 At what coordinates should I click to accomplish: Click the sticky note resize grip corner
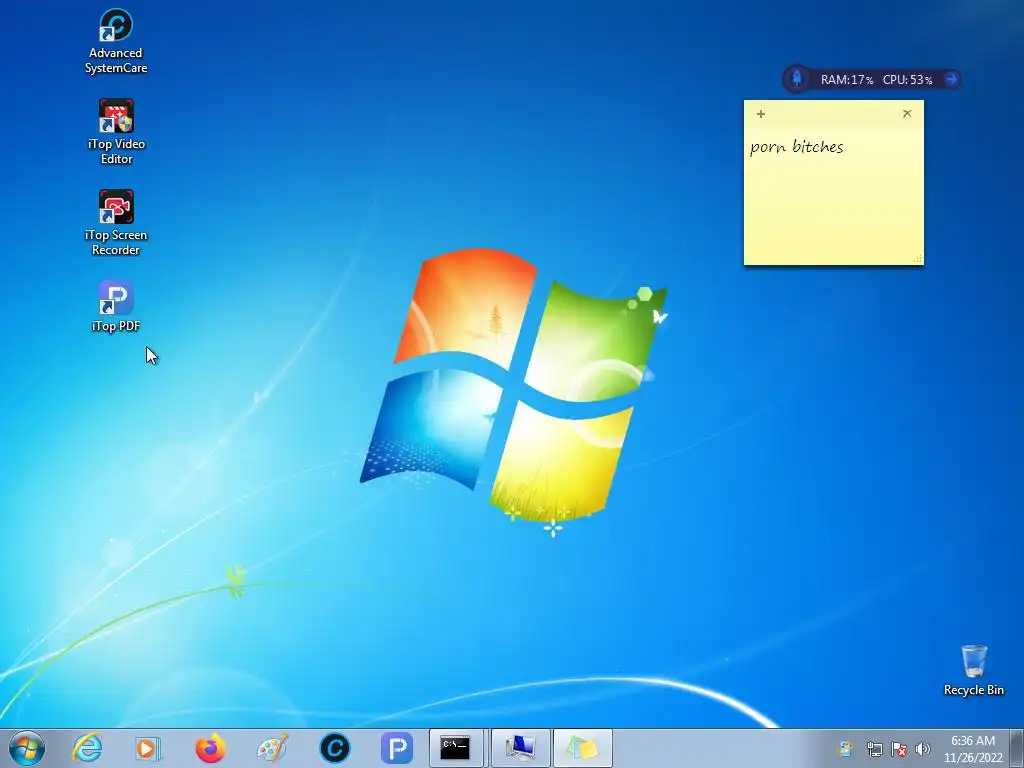(918, 259)
